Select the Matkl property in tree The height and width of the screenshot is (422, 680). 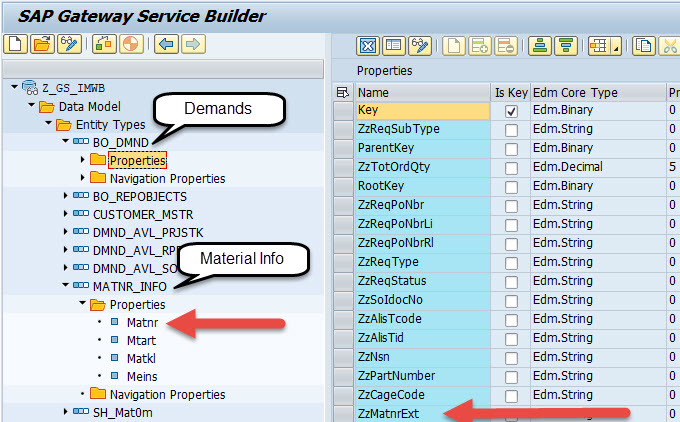(141, 358)
